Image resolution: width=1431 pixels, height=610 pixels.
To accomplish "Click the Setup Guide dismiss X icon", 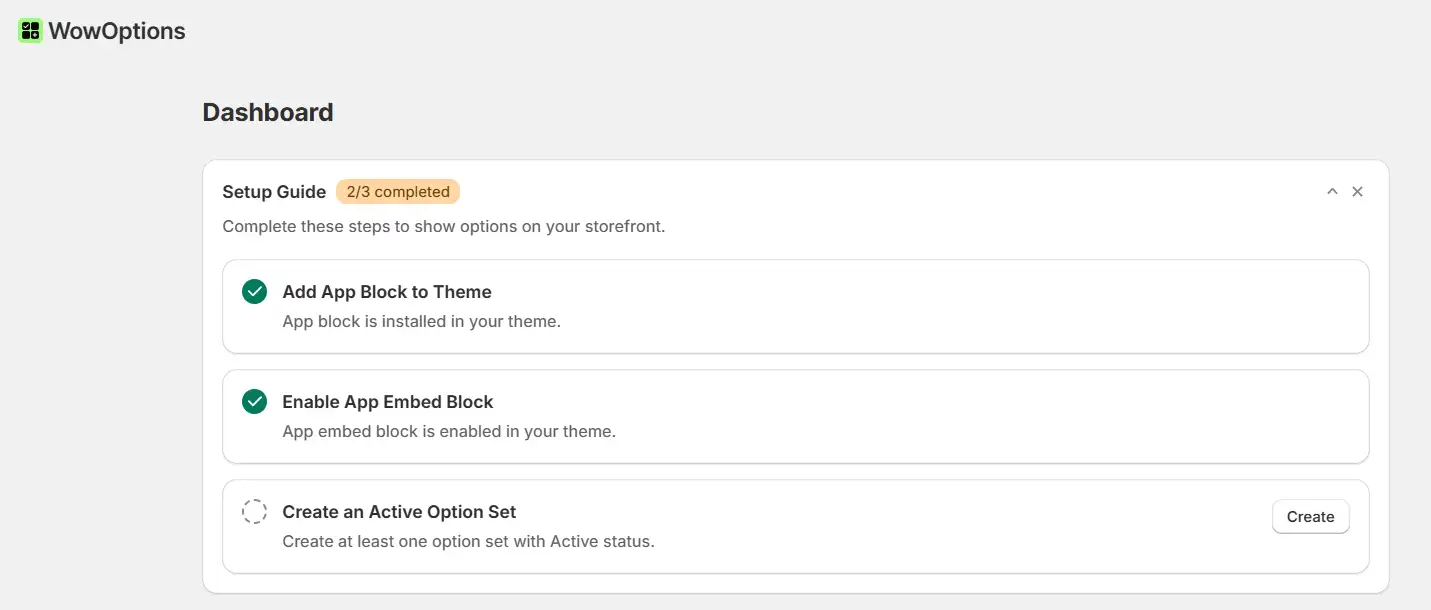I will coord(1357,191).
